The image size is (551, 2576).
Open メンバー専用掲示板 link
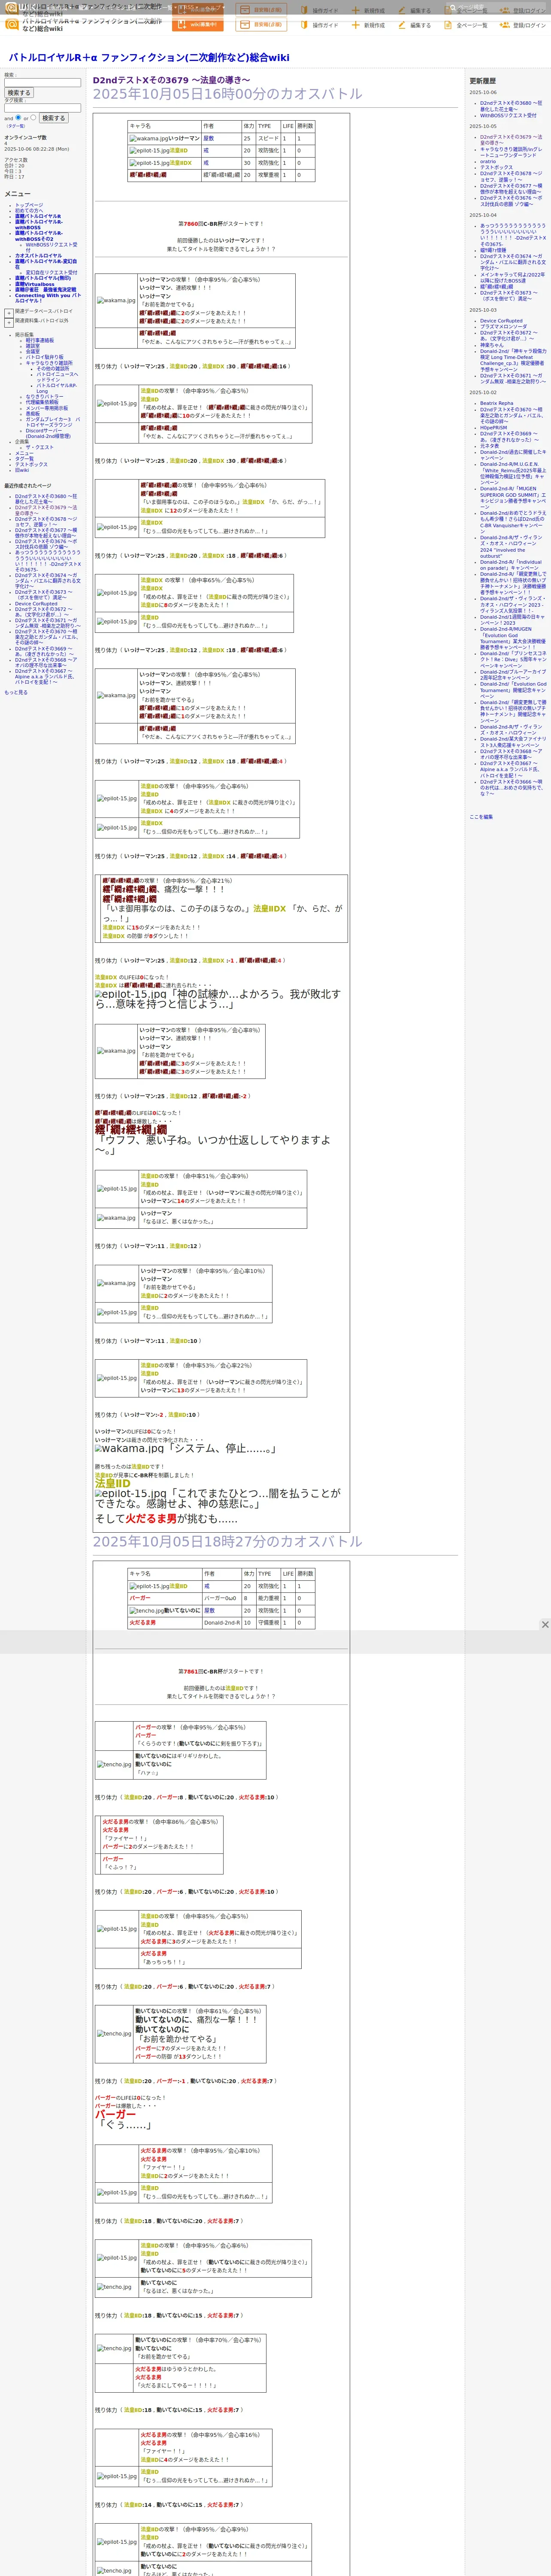(47, 408)
